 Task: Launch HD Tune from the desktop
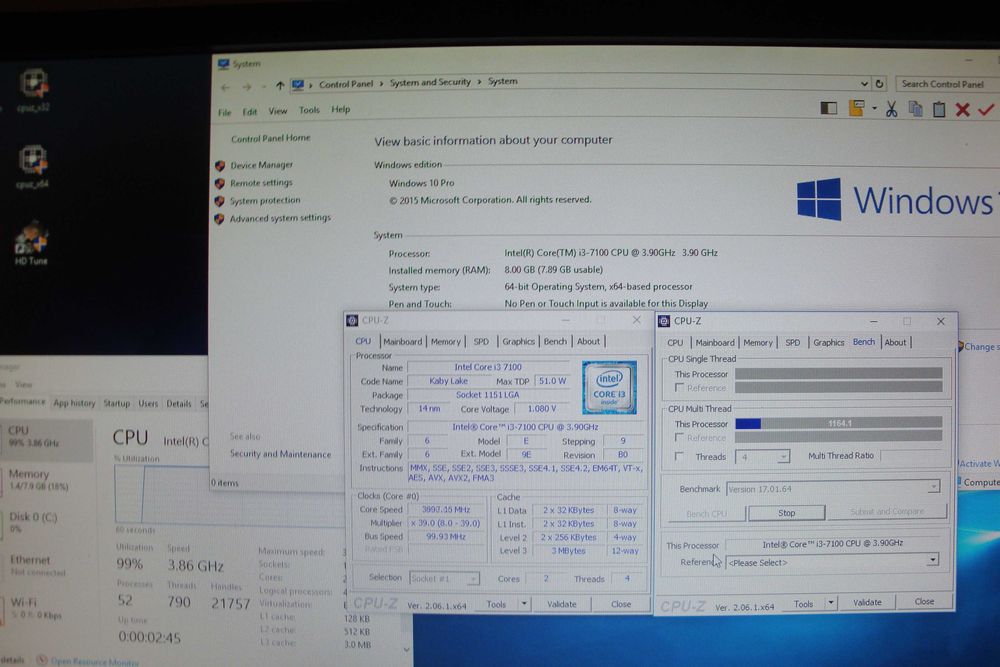(x=31, y=239)
